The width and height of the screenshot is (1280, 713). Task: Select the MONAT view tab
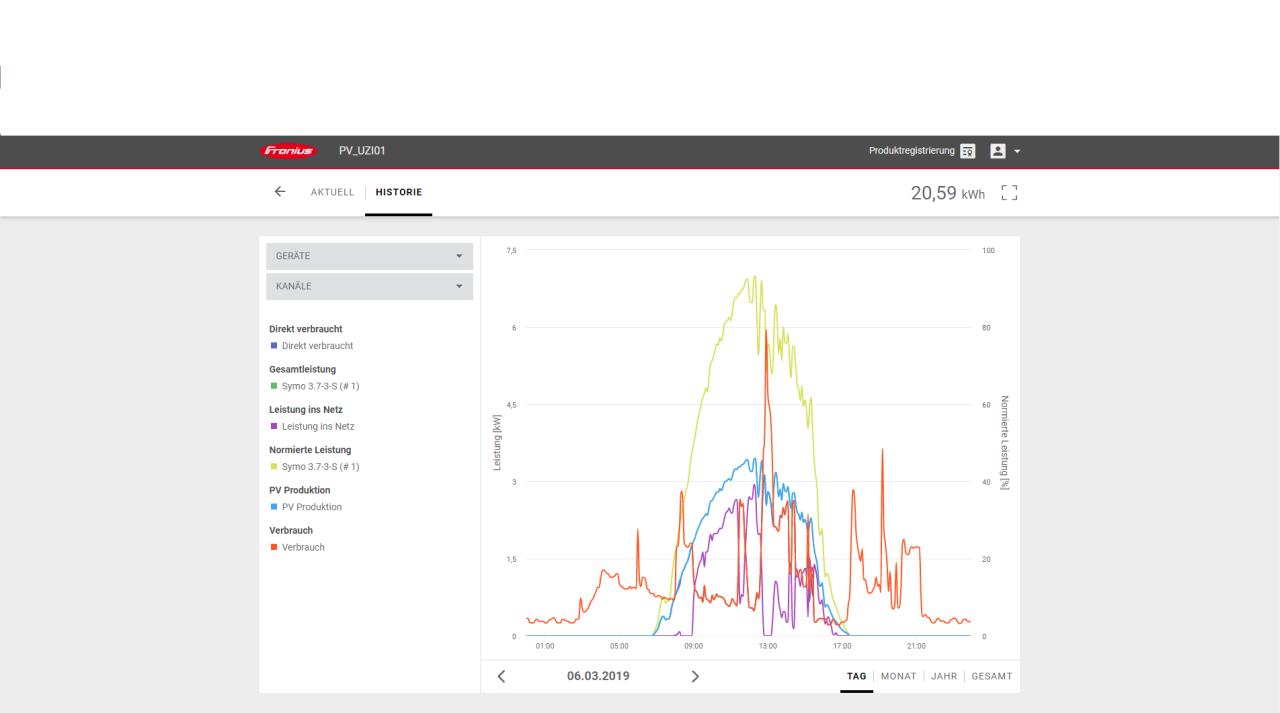(x=898, y=677)
